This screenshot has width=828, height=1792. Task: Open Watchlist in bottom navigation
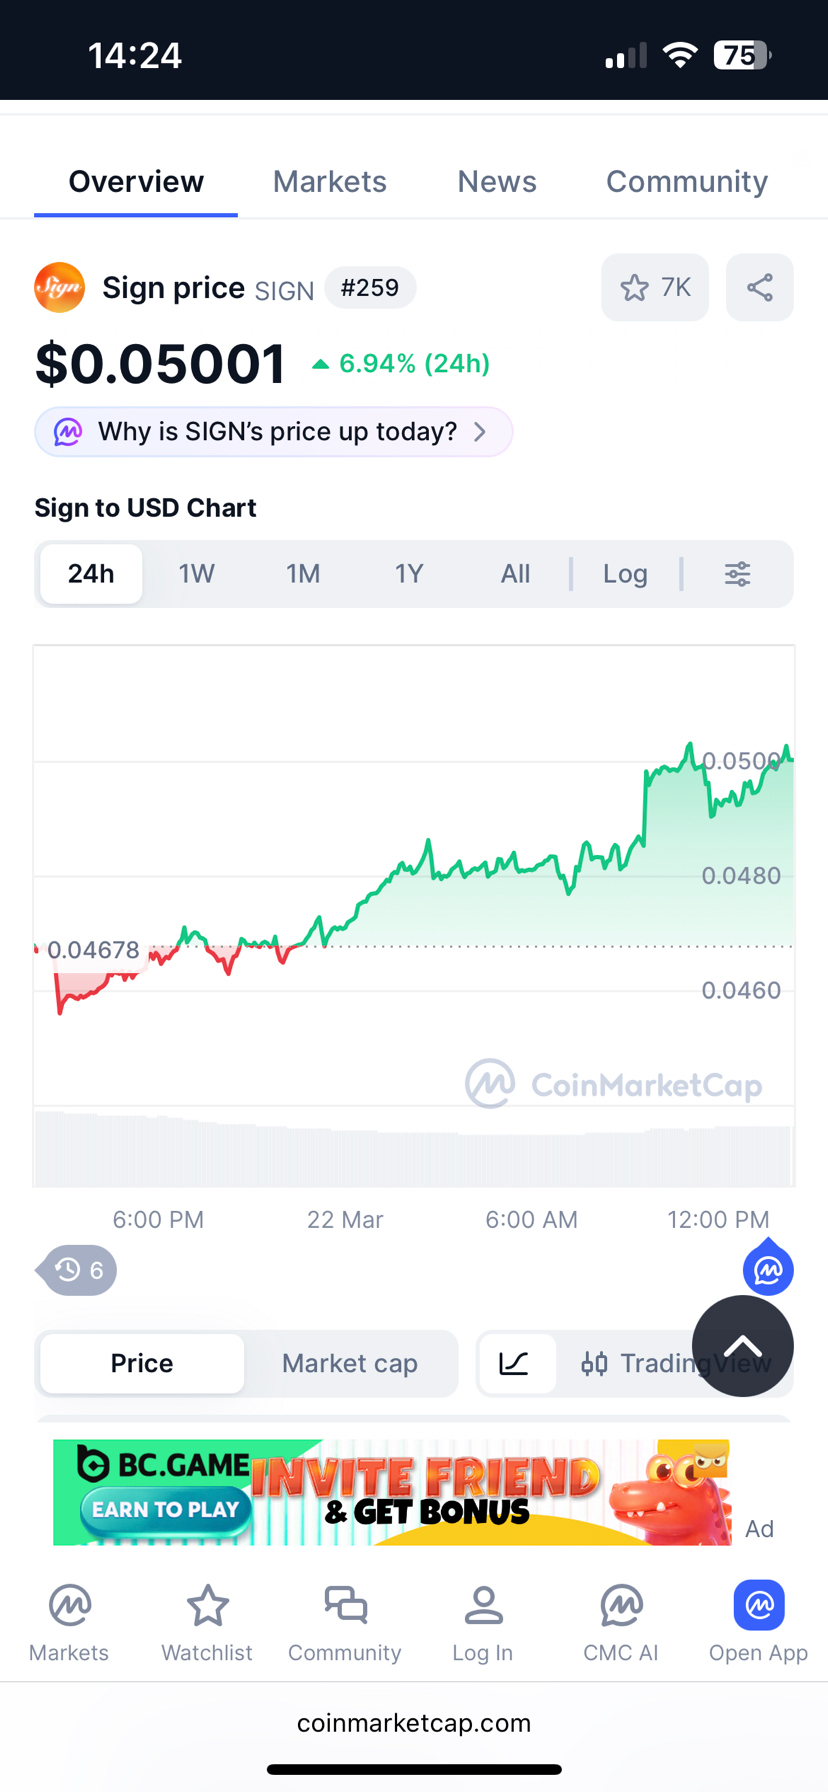pos(207,1624)
